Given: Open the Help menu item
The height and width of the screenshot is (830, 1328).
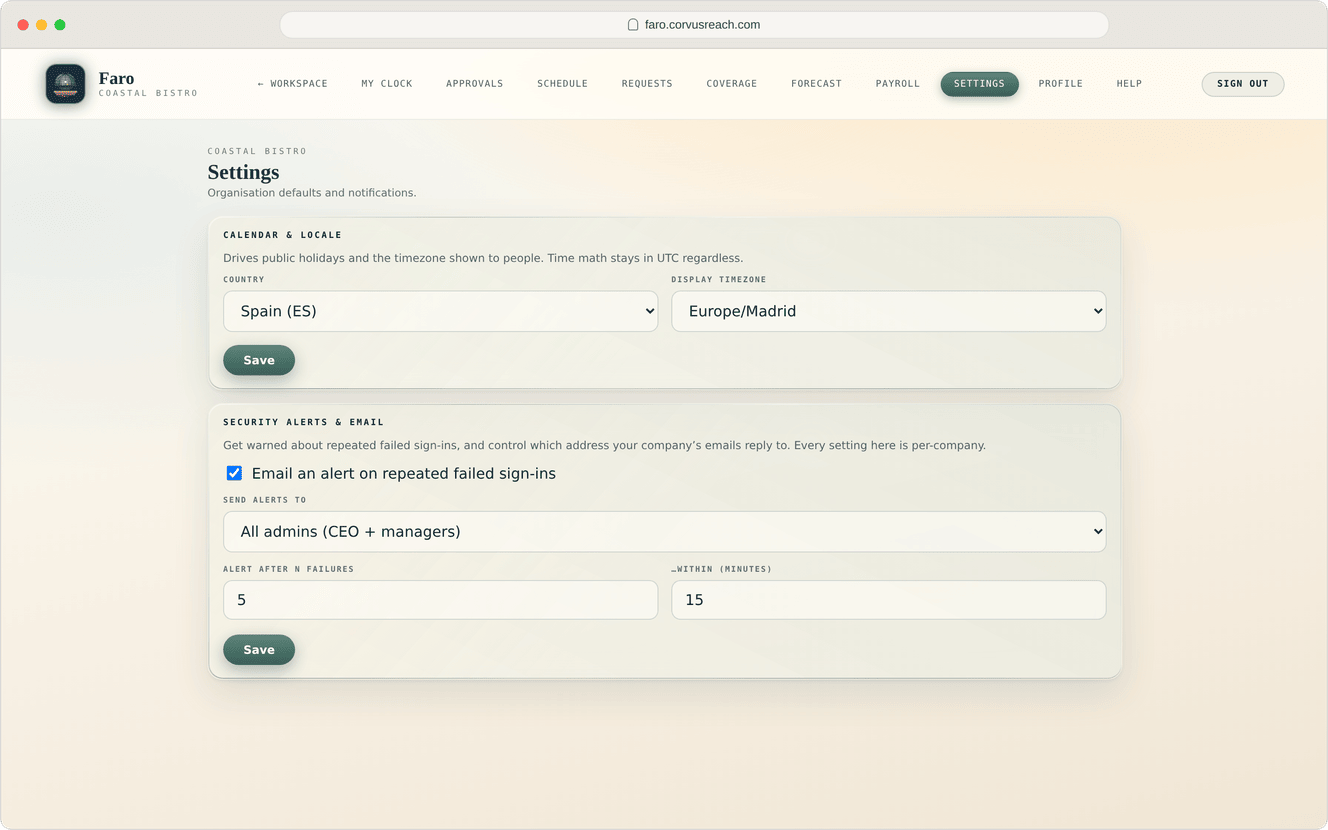Looking at the screenshot, I should point(1129,84).
